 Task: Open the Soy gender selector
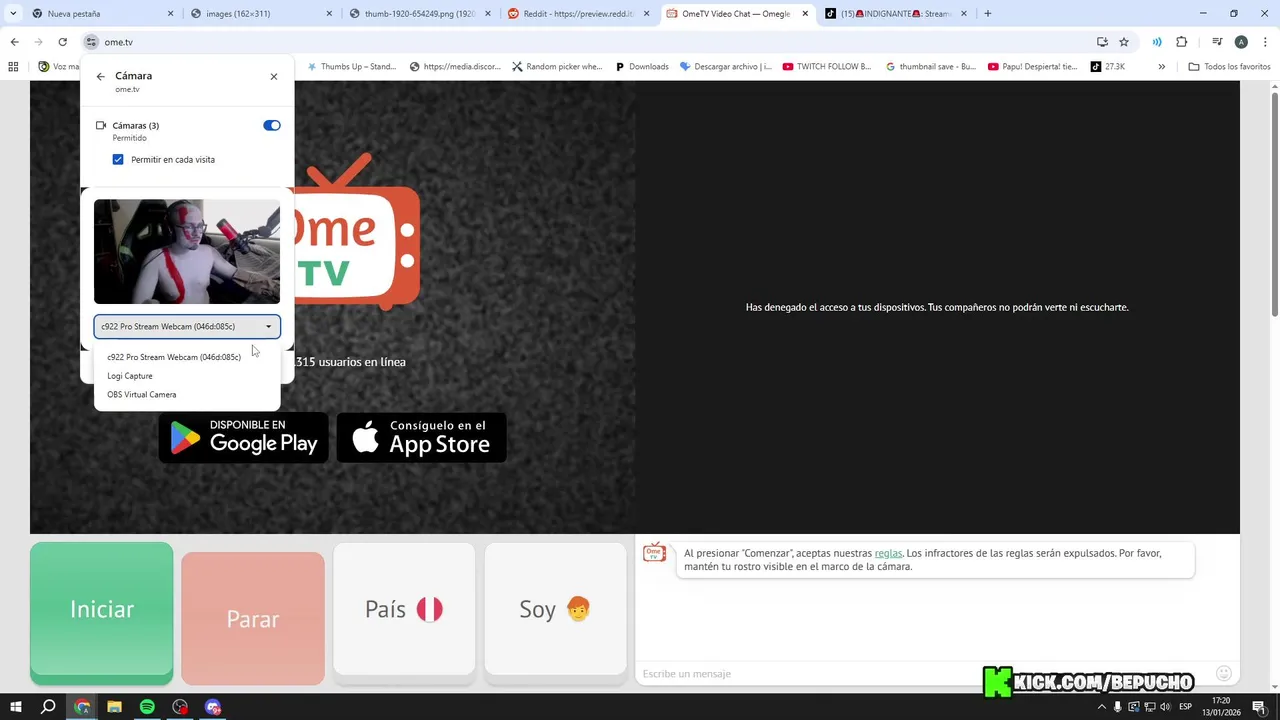(555, 609)
